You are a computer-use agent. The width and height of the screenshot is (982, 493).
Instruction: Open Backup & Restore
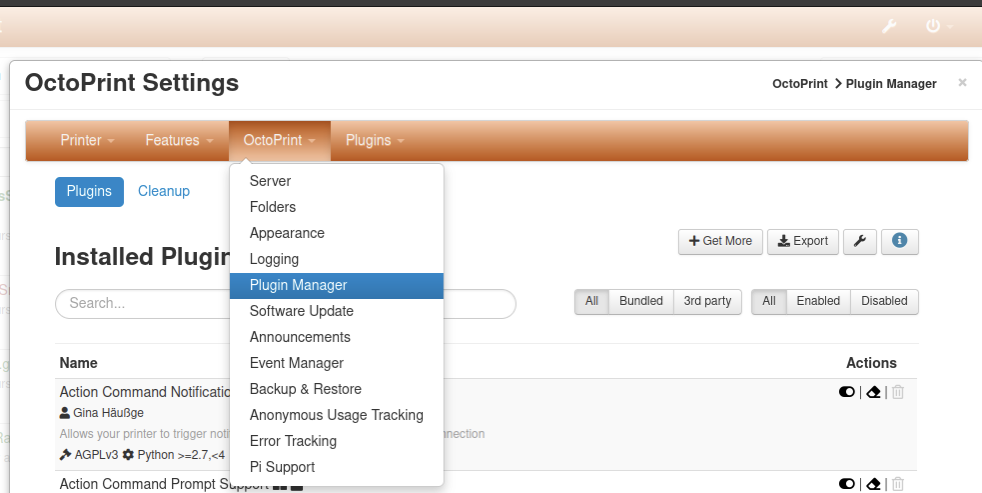(337, 389)
